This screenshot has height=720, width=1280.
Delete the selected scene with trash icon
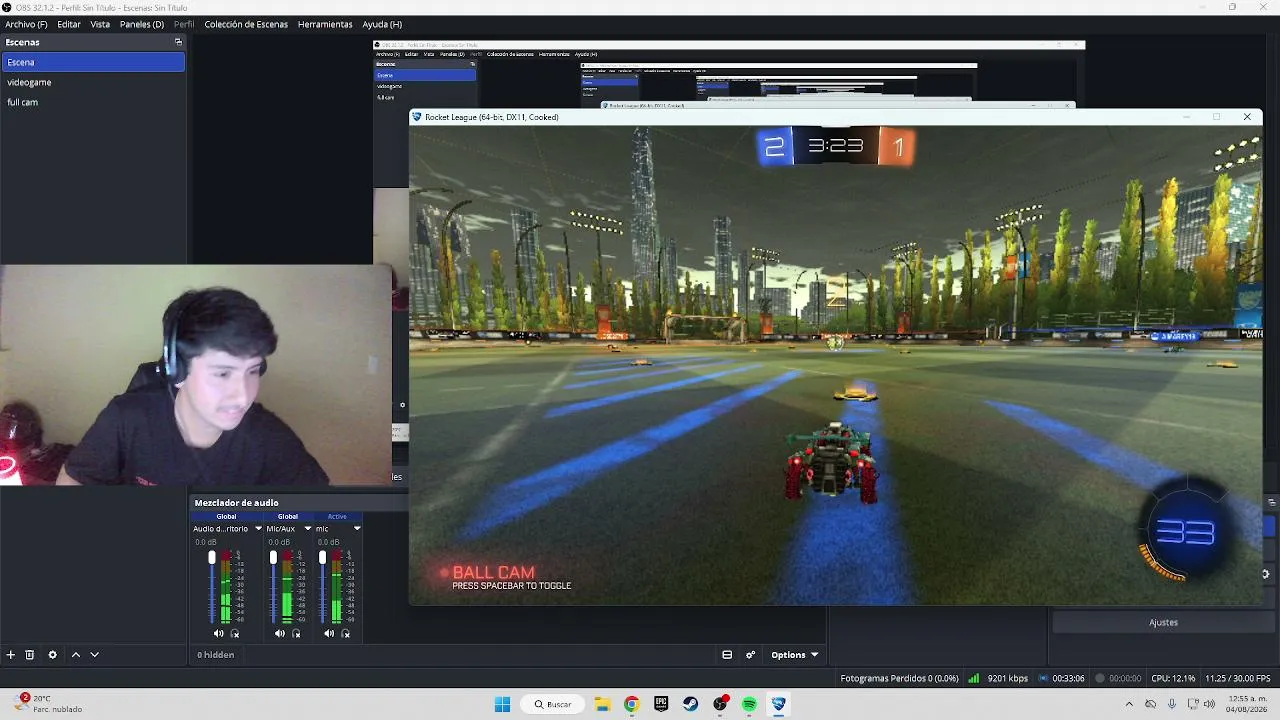30,654
